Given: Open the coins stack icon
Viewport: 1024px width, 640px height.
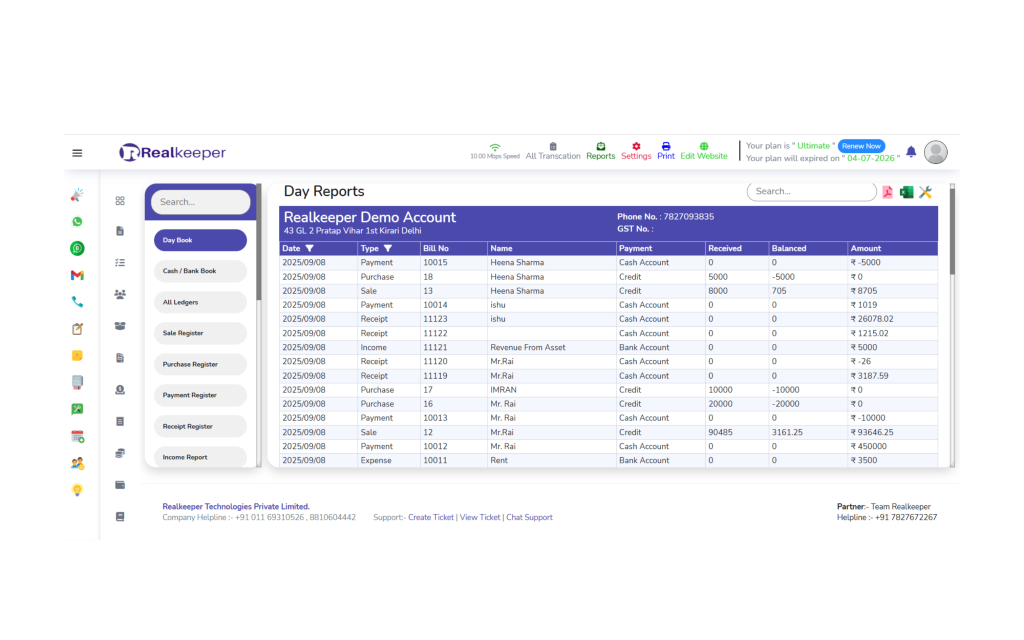Looking at the screenshot, I should click(x=120, y=453).
